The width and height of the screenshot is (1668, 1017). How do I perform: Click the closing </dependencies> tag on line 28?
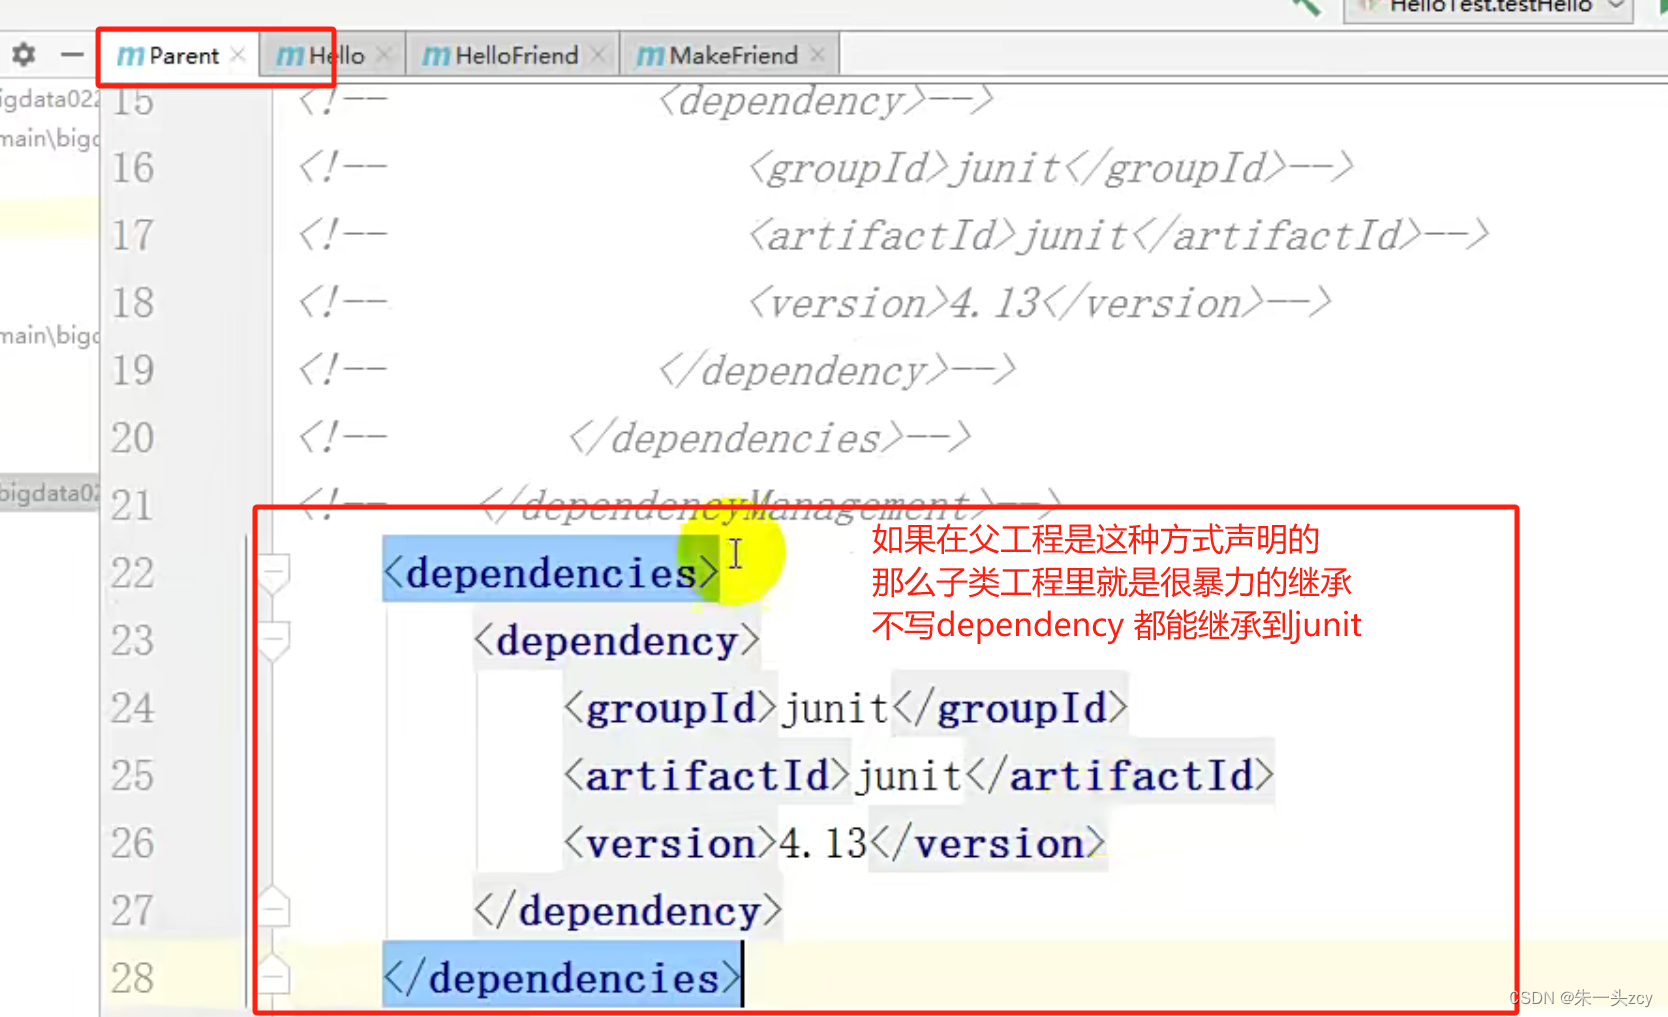coord(563,977)
